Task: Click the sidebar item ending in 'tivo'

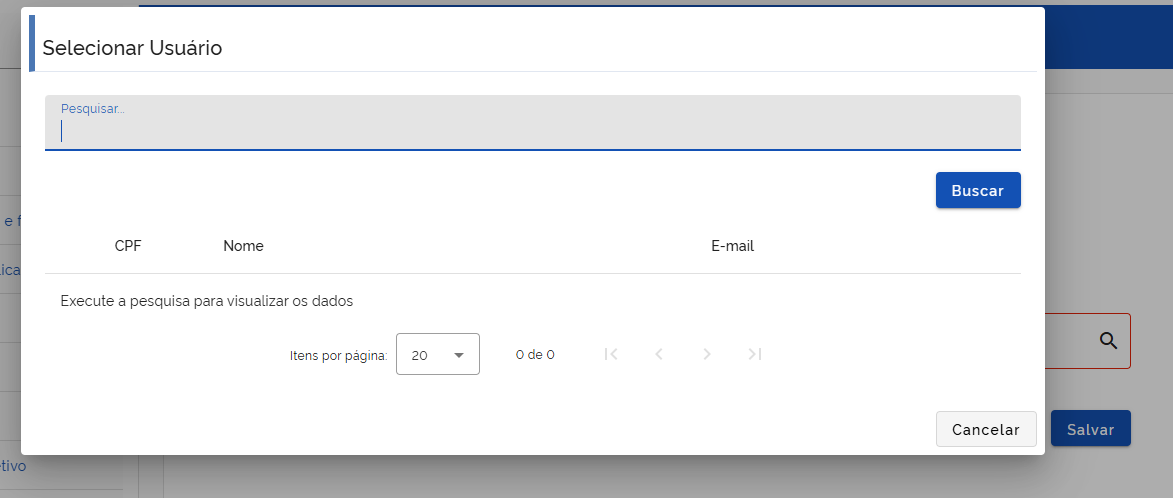Action: coord(13,466)
